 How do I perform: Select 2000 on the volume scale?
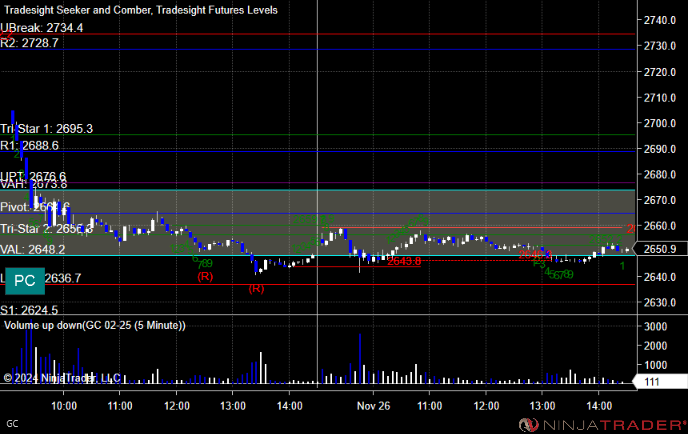[655, 346]
